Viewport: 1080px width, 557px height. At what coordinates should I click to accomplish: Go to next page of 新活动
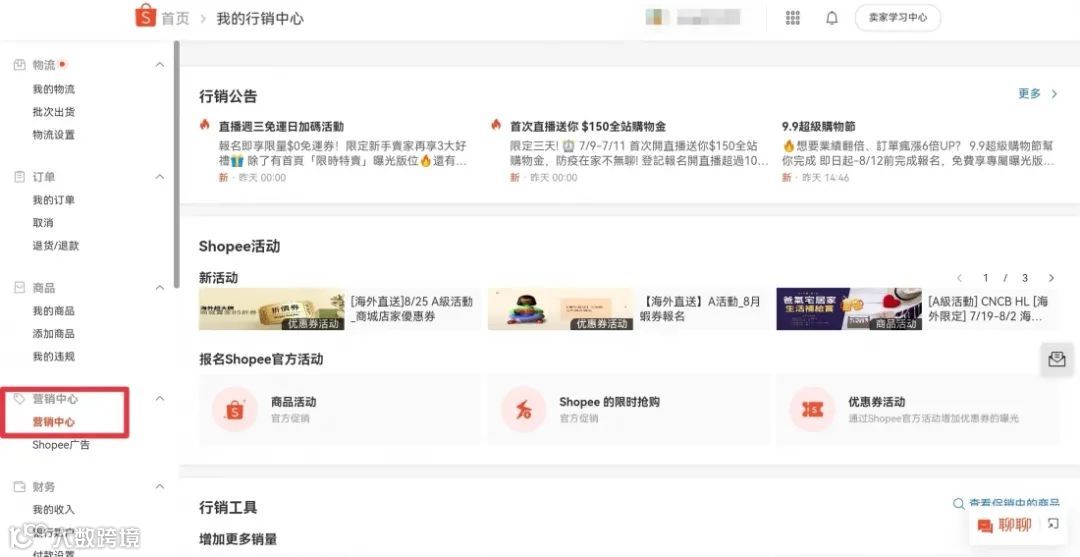coord(1051,278)
